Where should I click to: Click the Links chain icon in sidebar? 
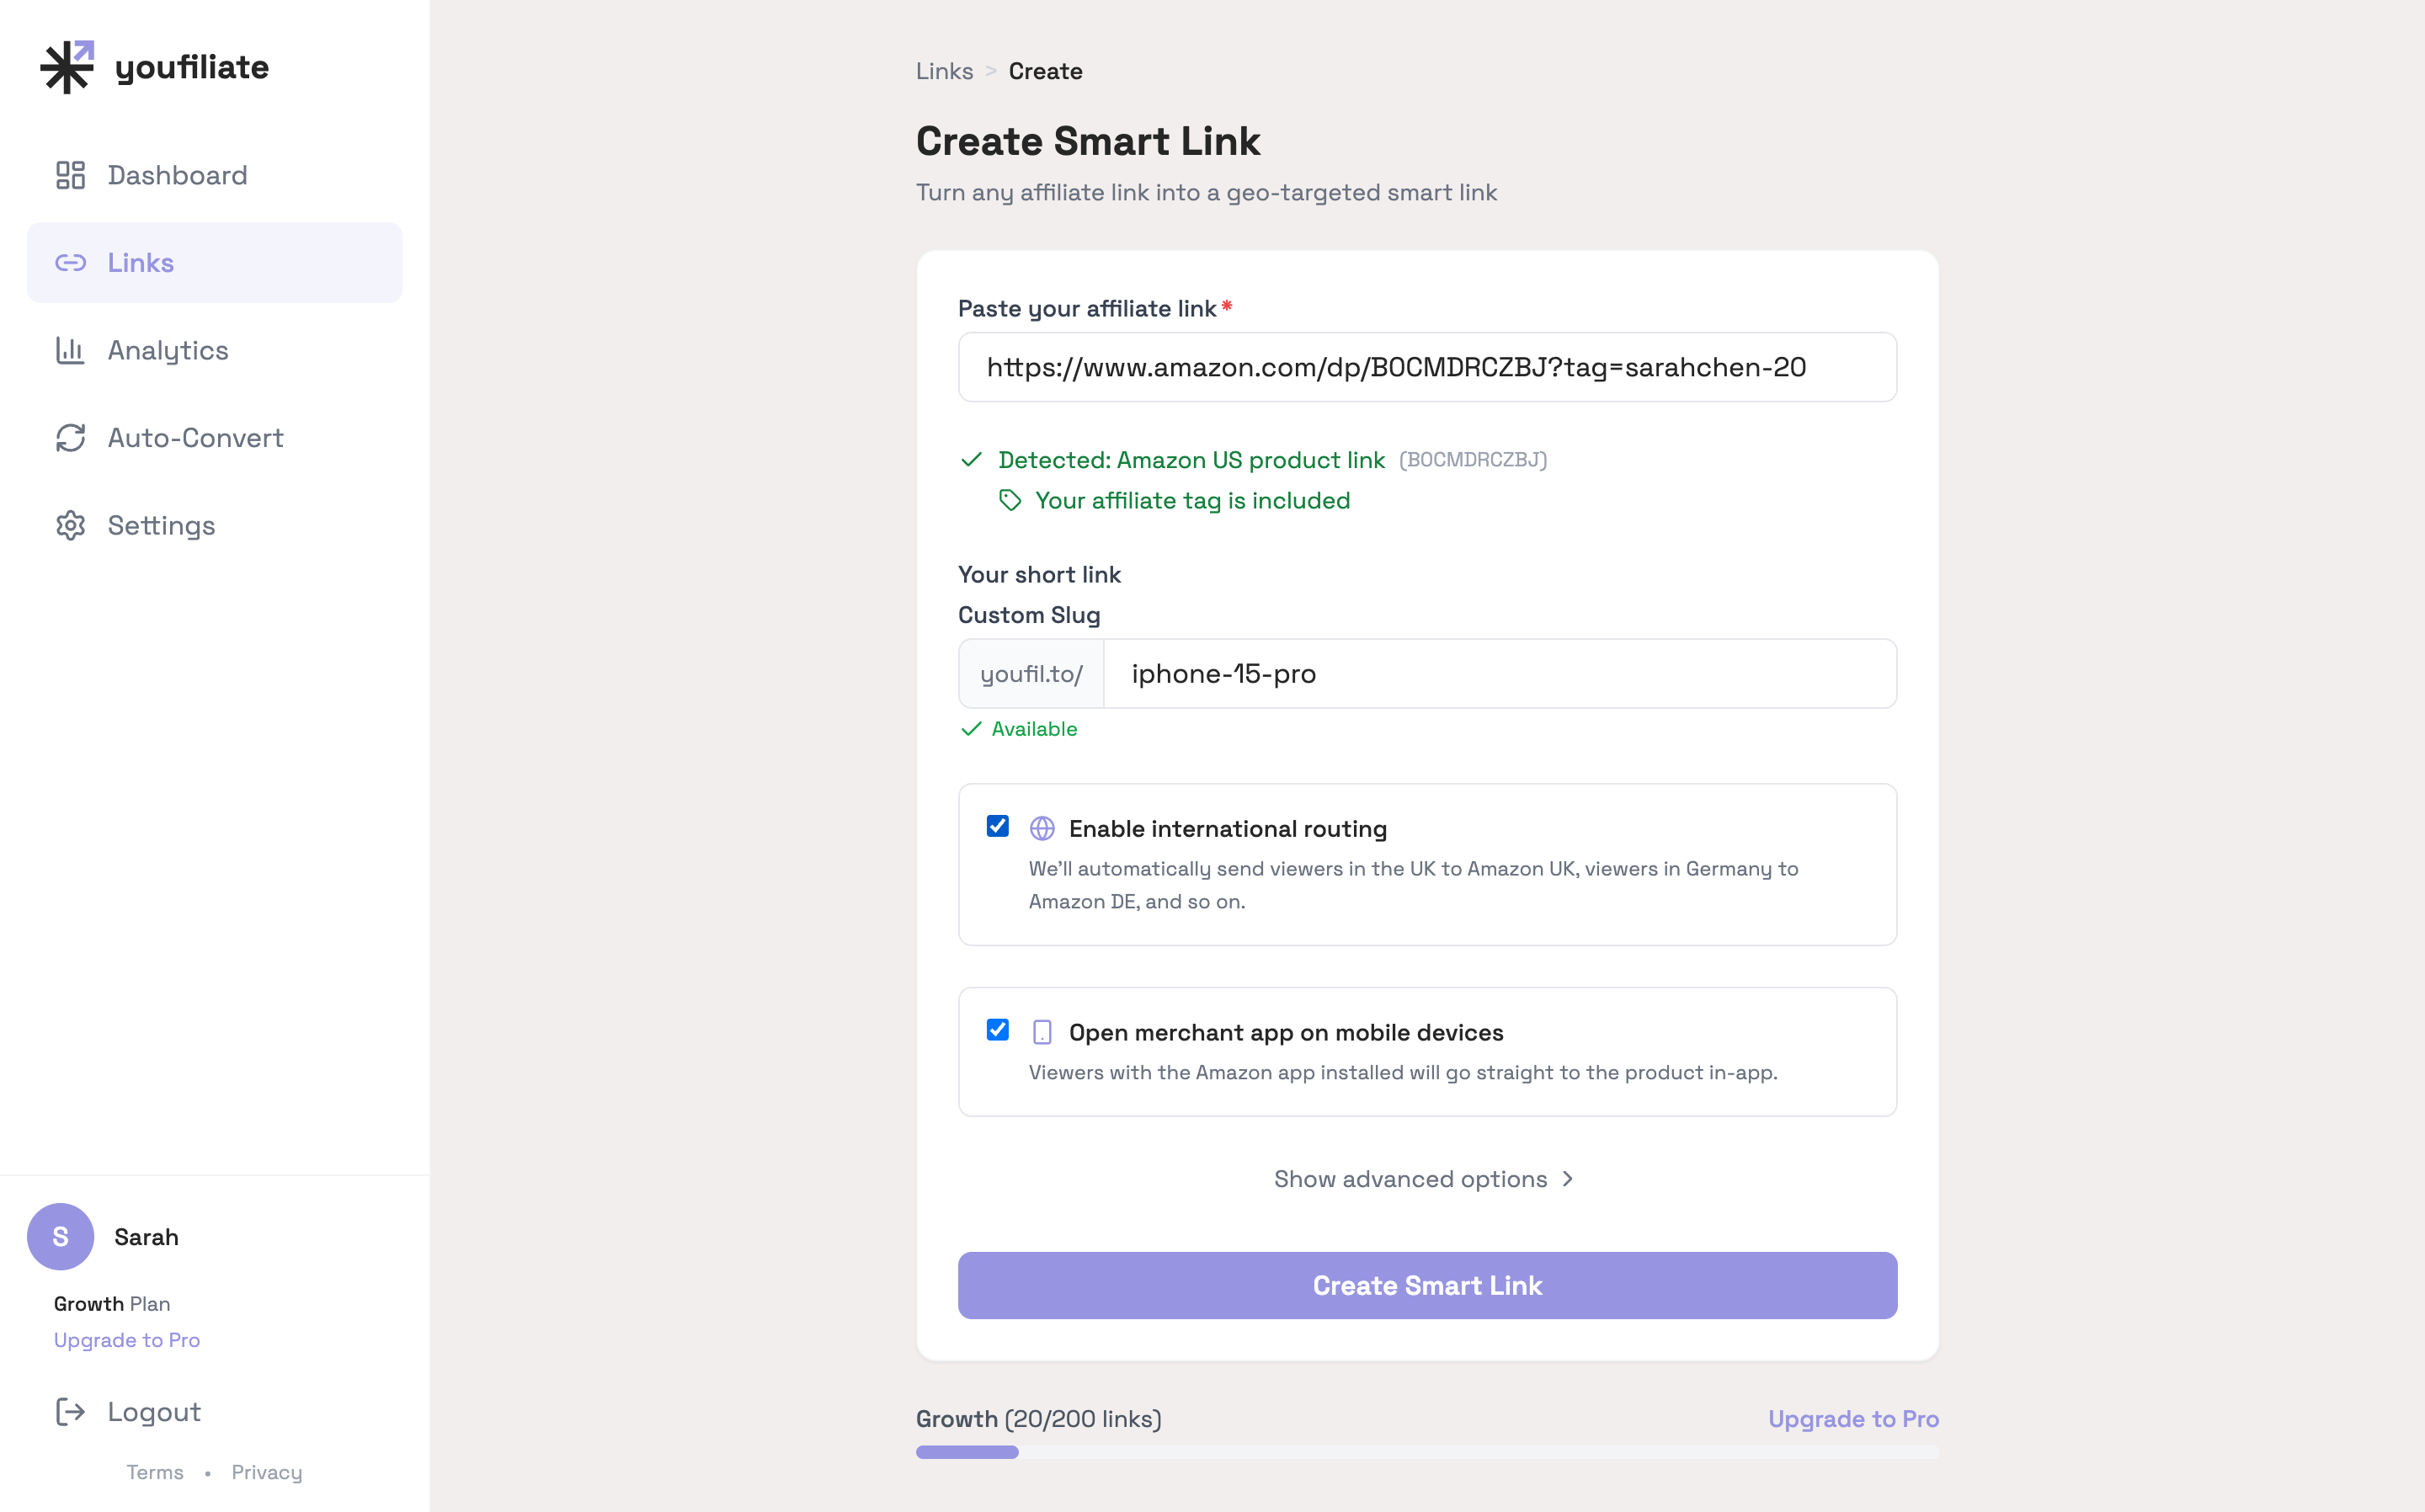pyautogui.click(x=70, y=263)
